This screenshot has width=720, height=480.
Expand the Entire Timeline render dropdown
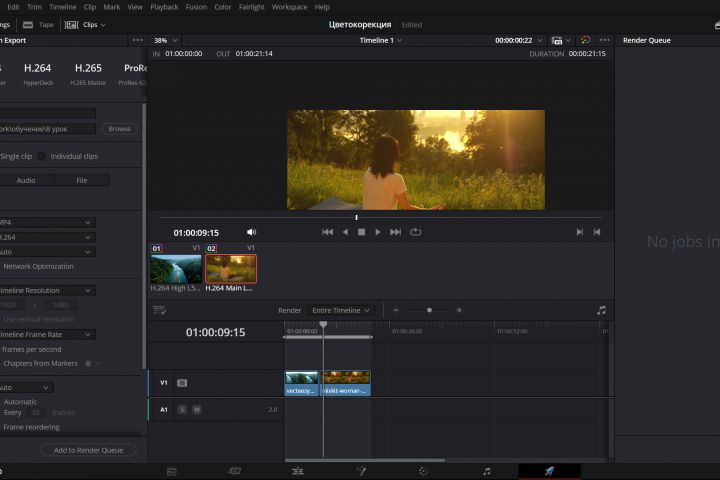(x=341, y=310)
